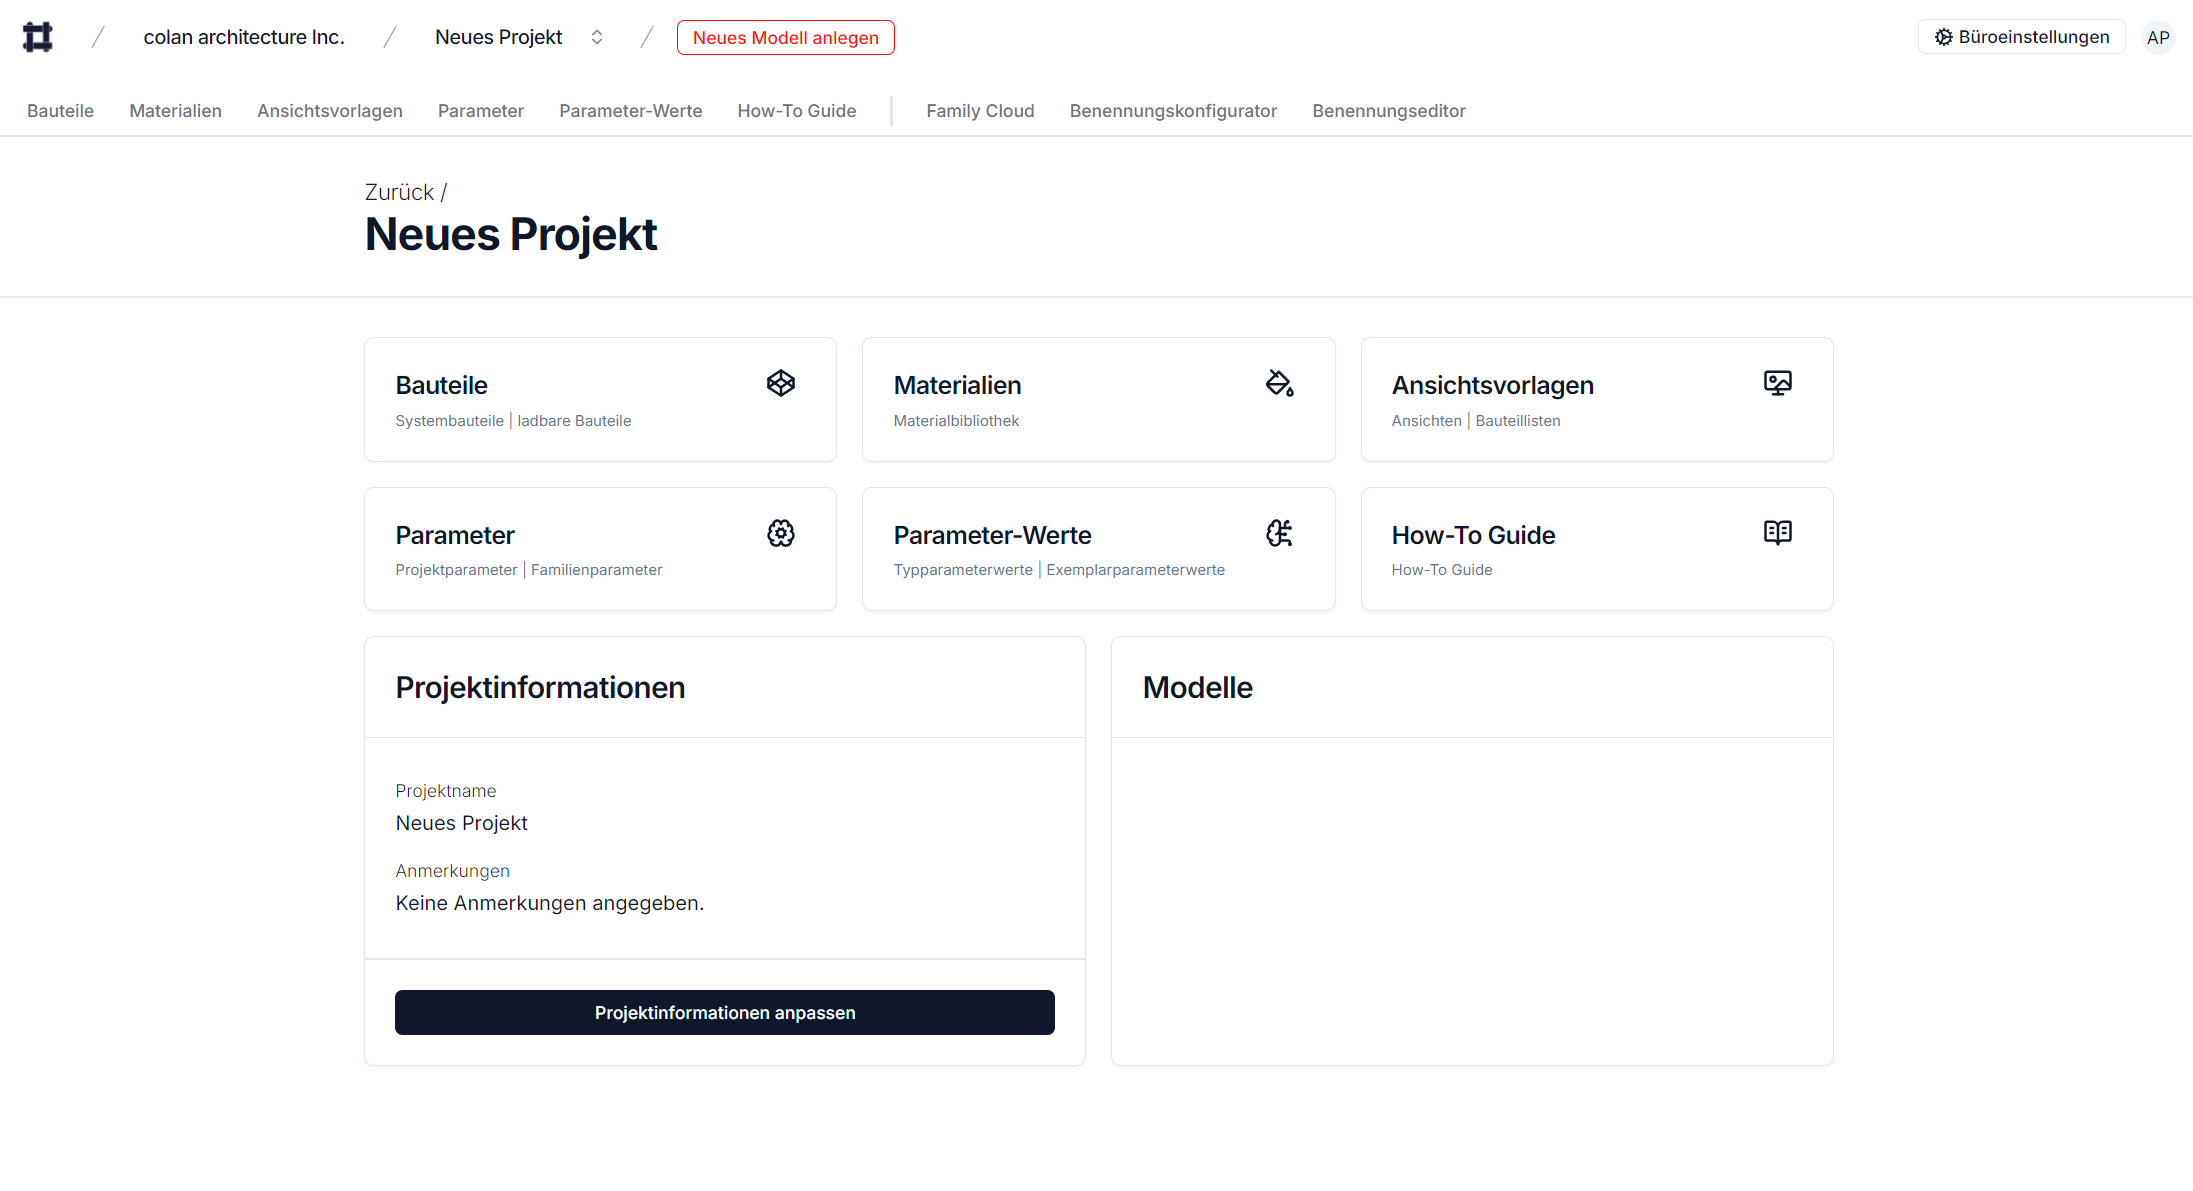This screenshot has height=1191, width=2193.
Task: Click Projektinformationen anpassen button
Action: tap(725, 1013)
